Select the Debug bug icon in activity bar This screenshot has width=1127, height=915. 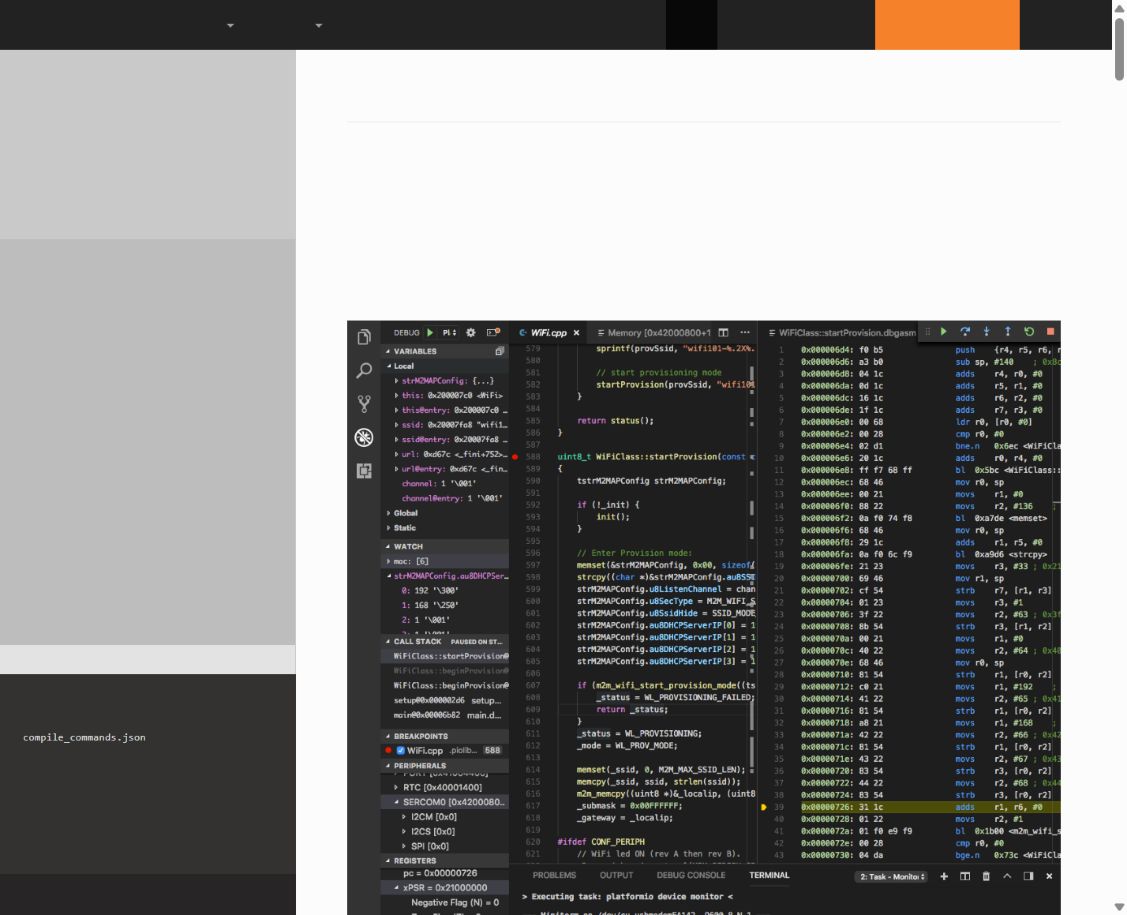pos(364,437)
